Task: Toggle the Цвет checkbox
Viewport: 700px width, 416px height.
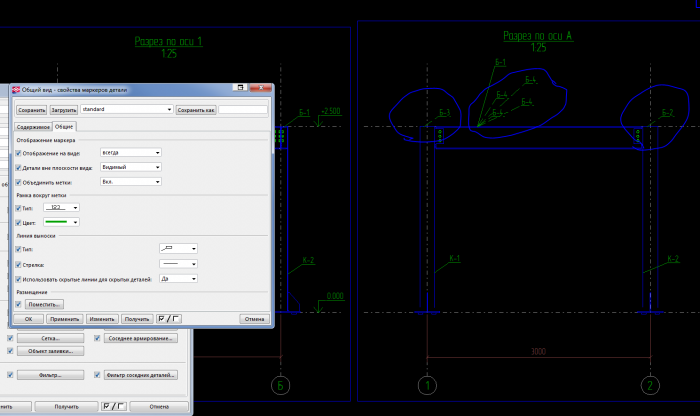Action: (x=18, y=222)
